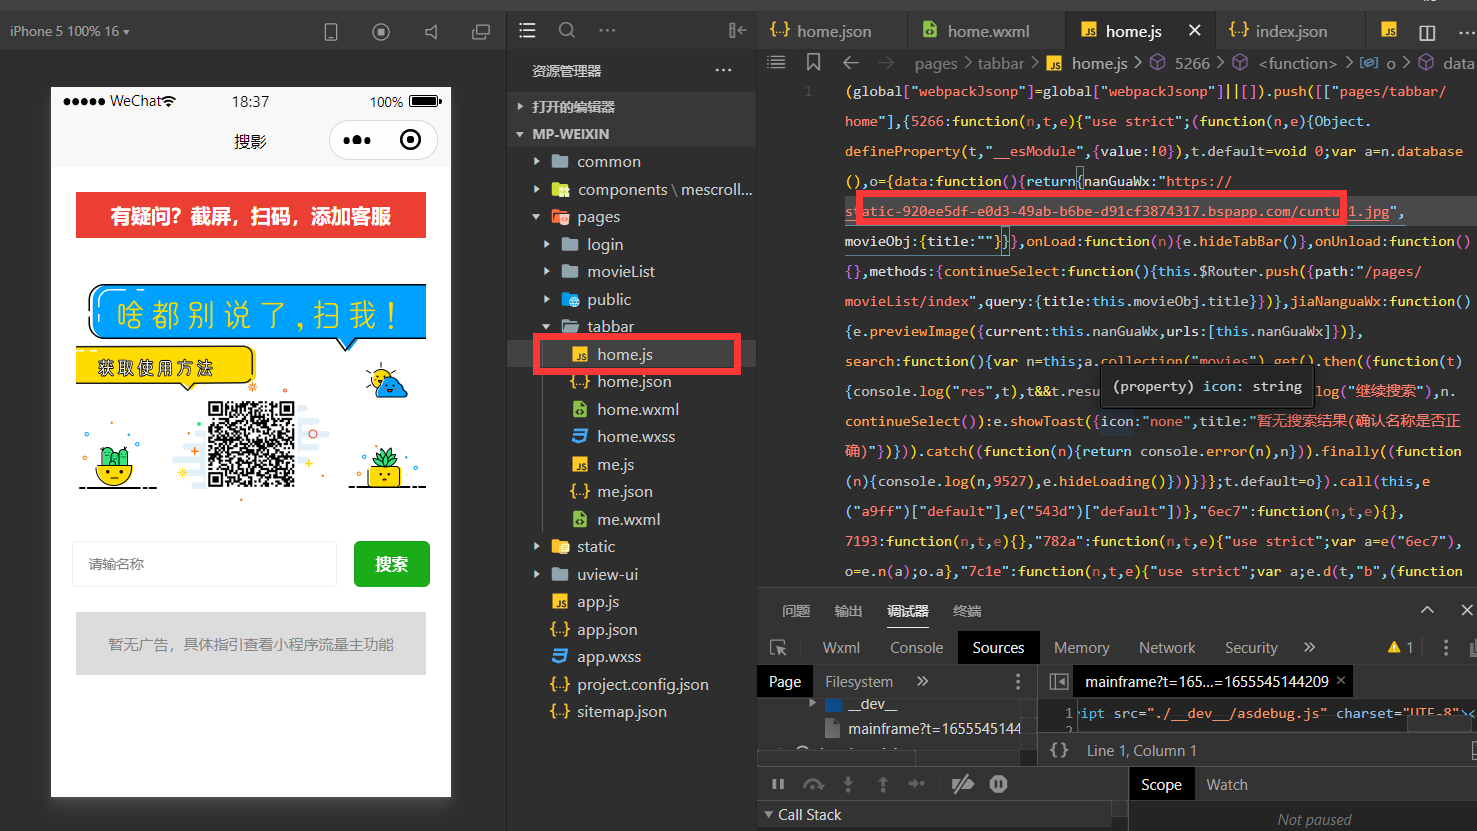
Task: Open home.json in the file tree
Action: point(634,382)
